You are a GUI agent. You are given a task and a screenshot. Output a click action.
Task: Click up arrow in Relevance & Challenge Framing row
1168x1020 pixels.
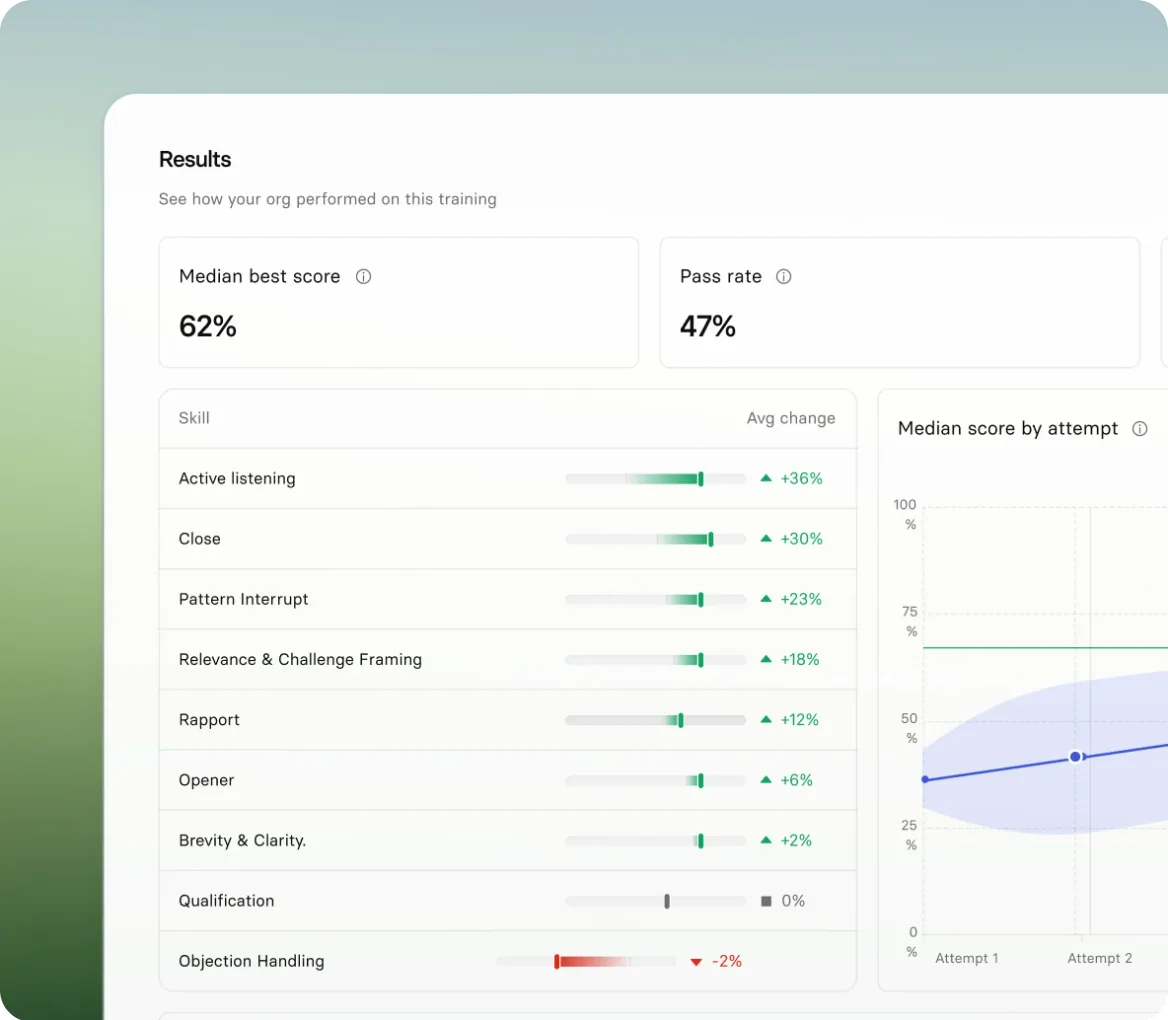click(766, 659)
